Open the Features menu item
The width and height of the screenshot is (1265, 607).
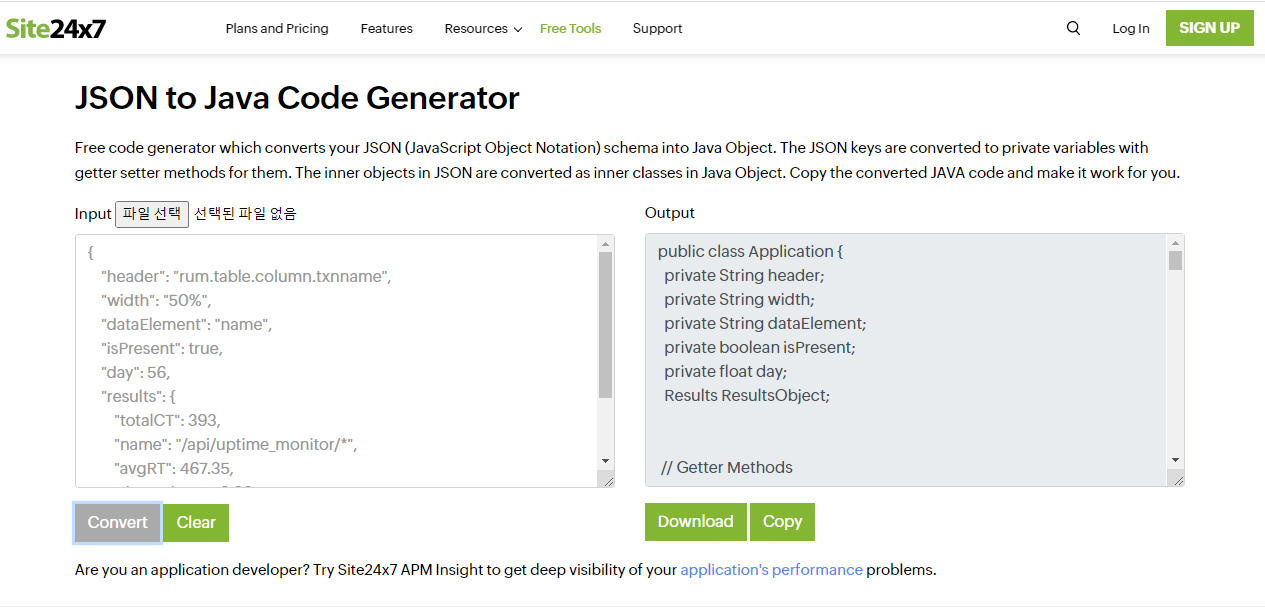pos(387,28)
